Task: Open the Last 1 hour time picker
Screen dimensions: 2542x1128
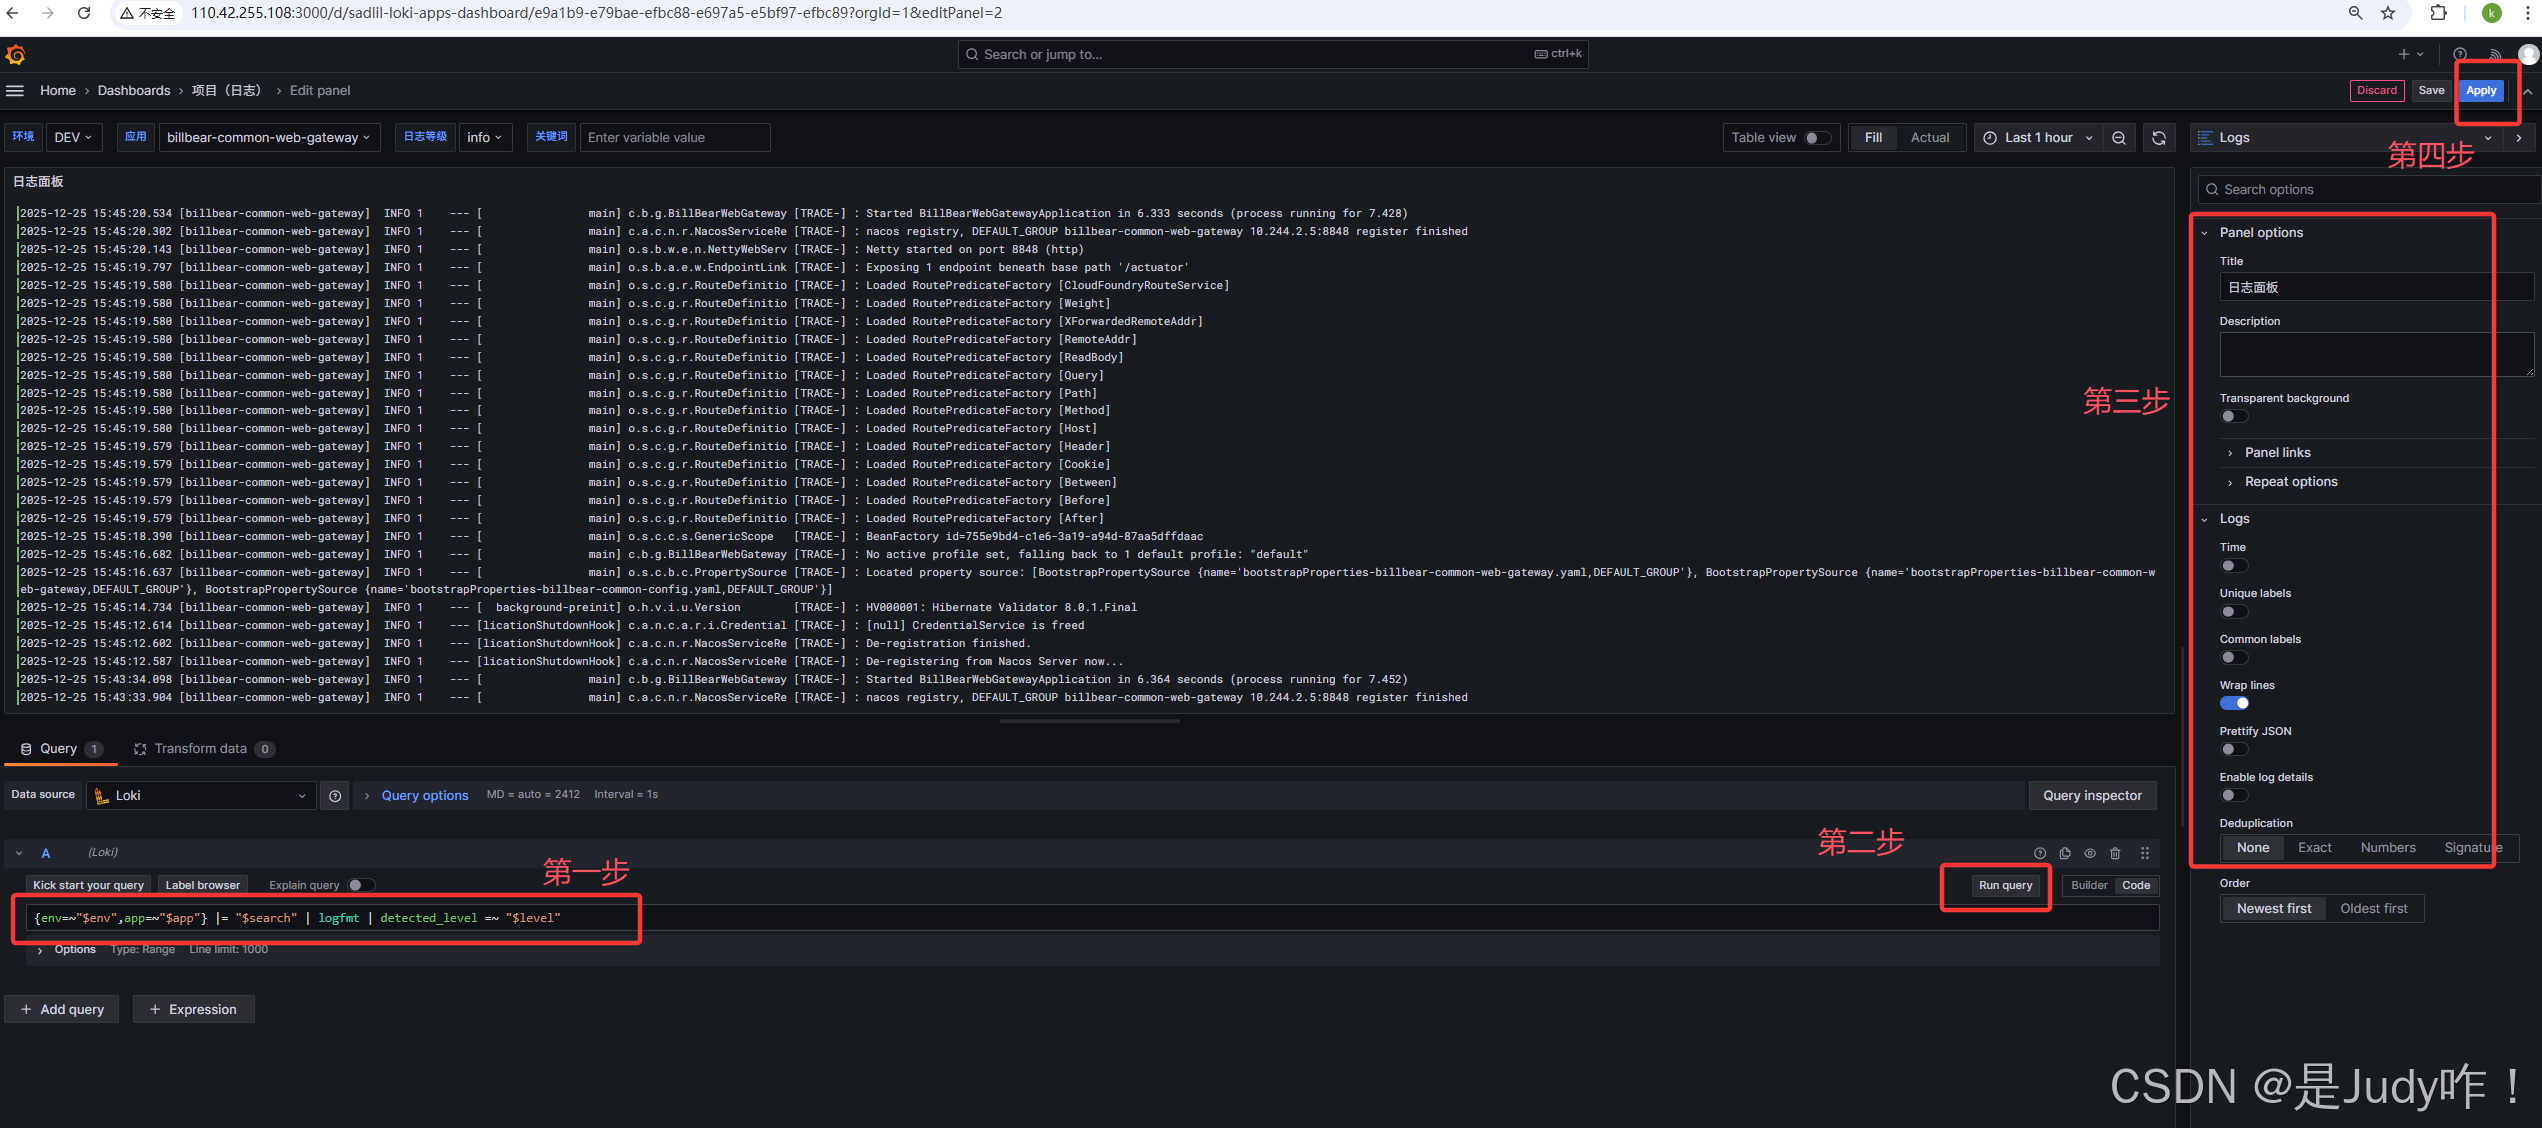Action: tap(2038, 138)
